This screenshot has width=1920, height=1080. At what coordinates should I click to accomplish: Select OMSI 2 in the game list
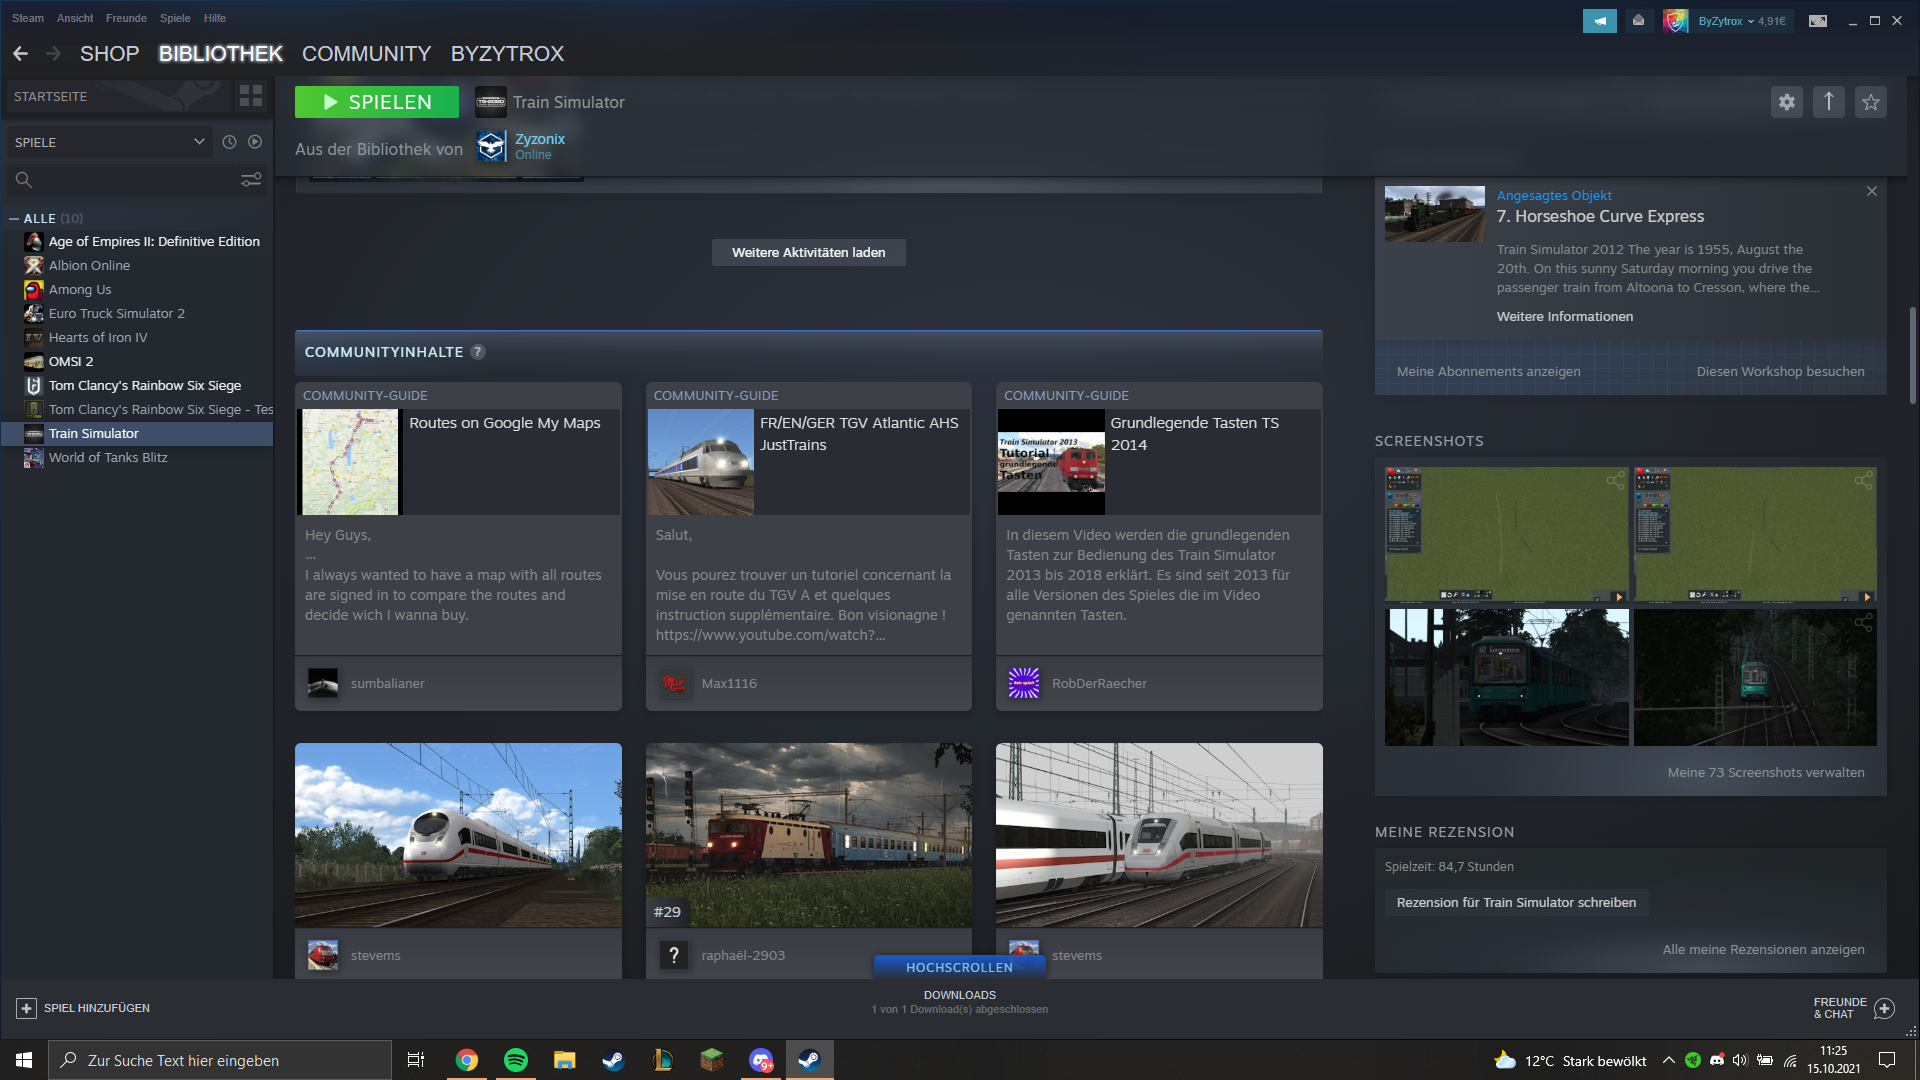point(71,361)
